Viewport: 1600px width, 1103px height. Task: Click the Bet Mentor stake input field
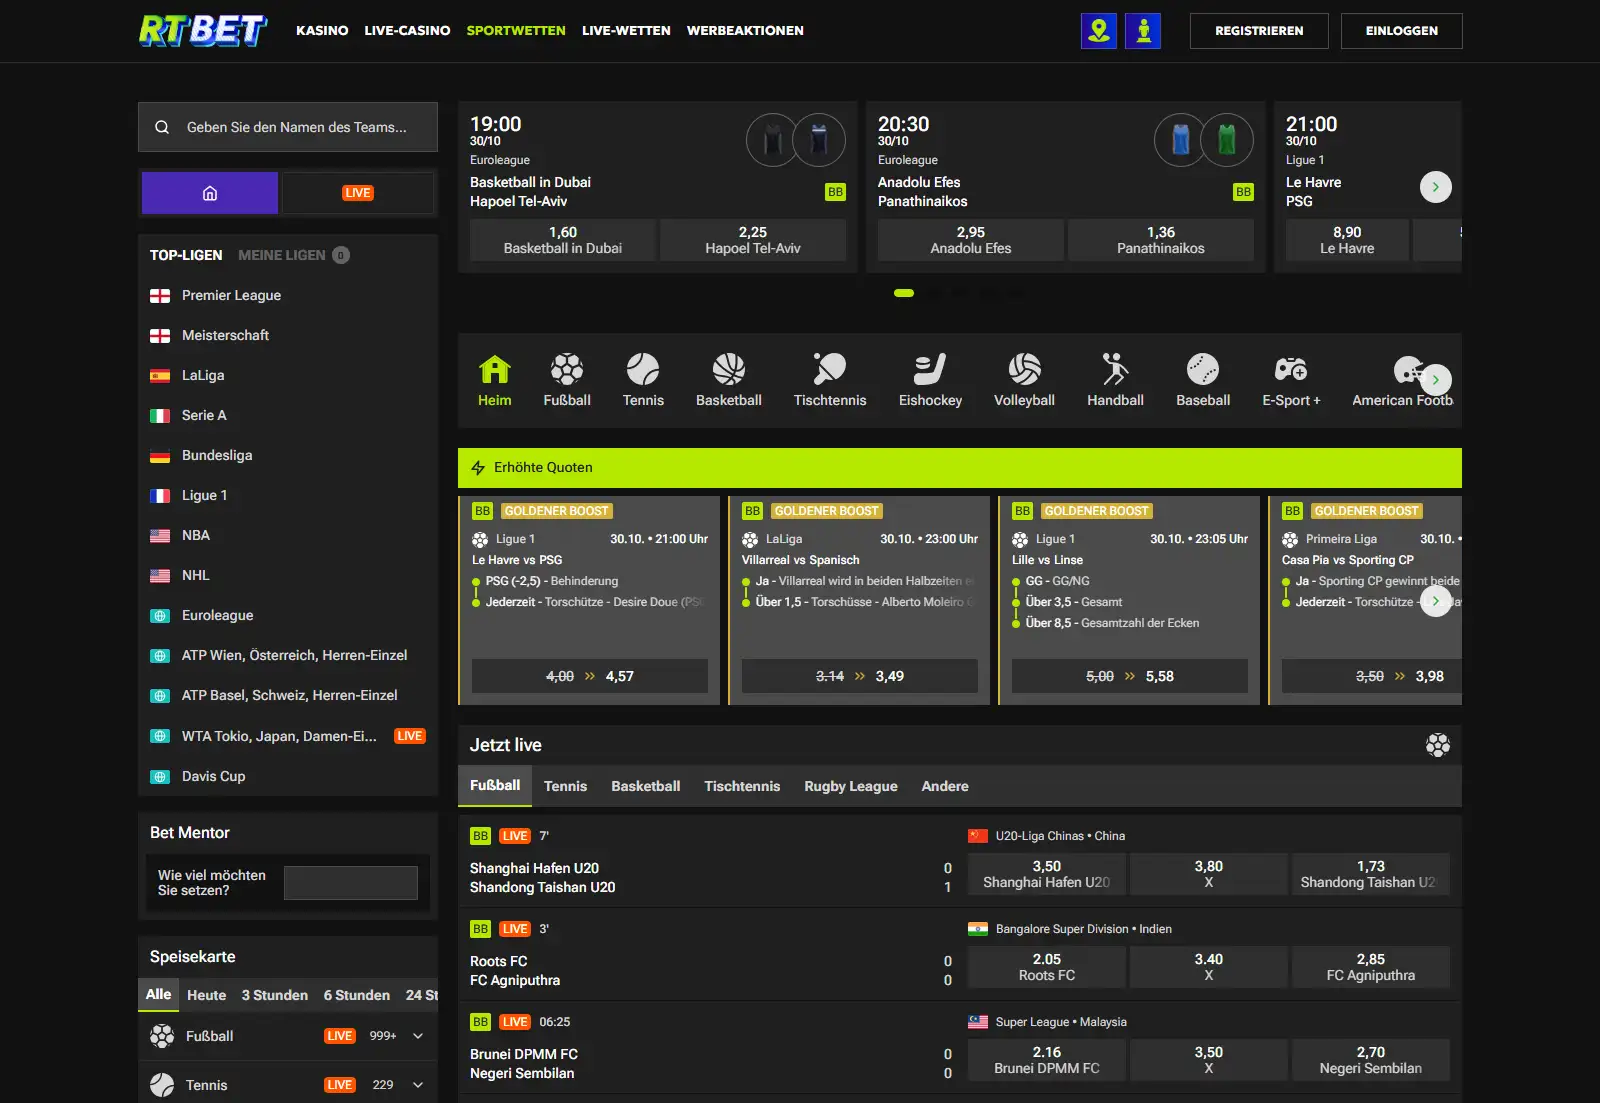pyautogui.click(x=351, y=883)
